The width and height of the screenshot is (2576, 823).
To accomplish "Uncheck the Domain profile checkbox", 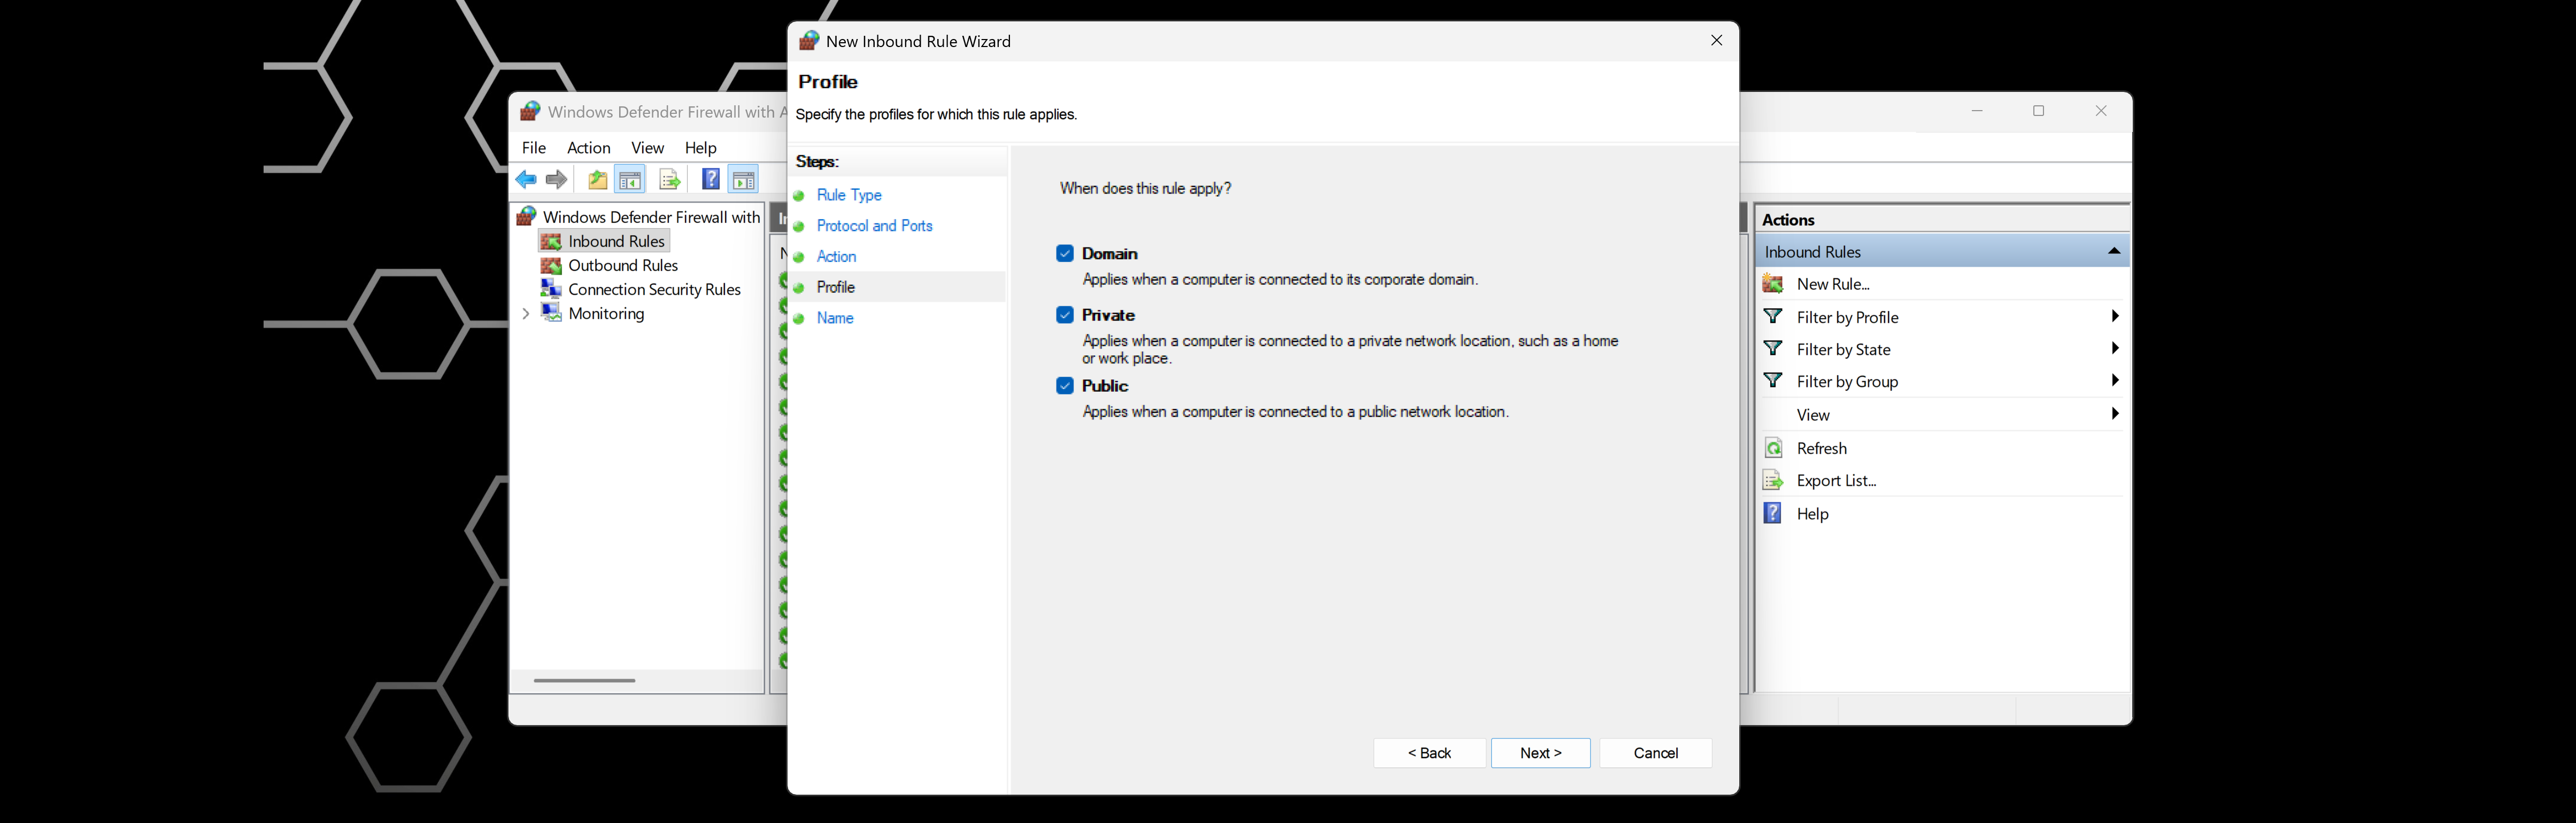I will (x=1065, y=254).
